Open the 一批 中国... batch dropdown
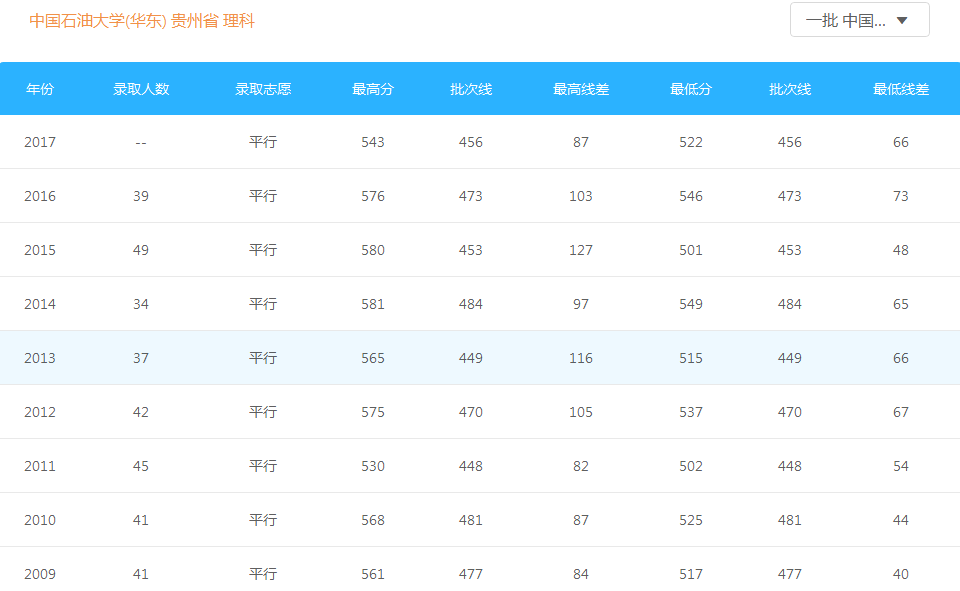960x591 pixels. point(860,20)
